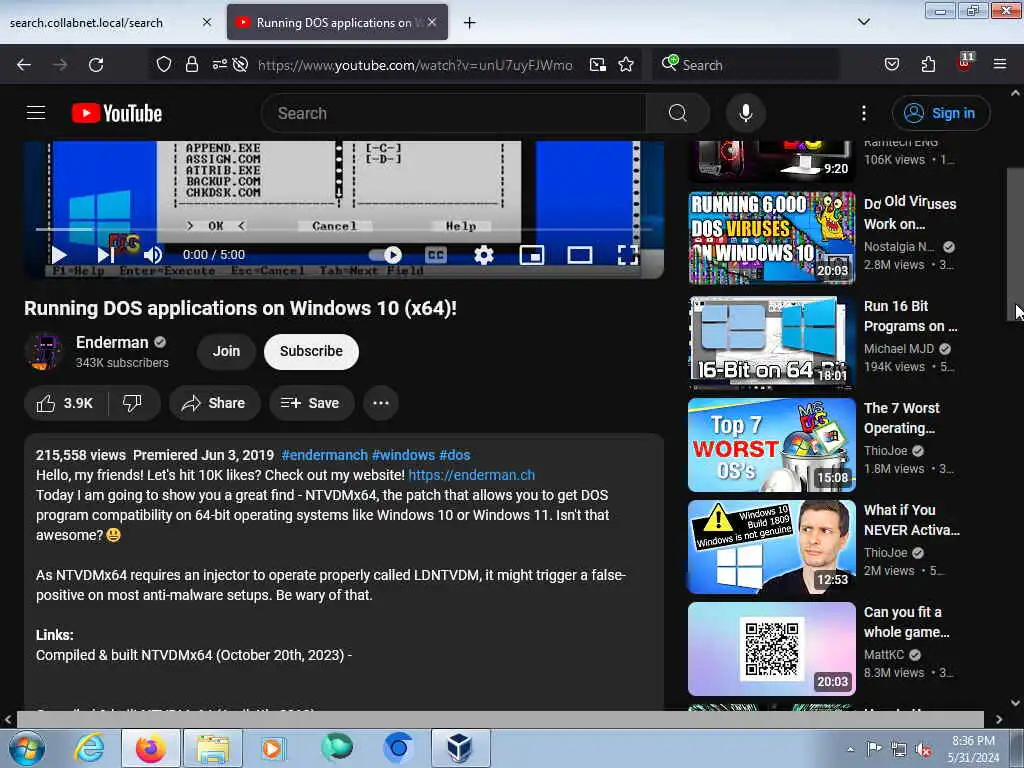The width and height of the screenshot is (1024, 768).
Task: Open the #endermanch hashtag
Action: point(325,455)
